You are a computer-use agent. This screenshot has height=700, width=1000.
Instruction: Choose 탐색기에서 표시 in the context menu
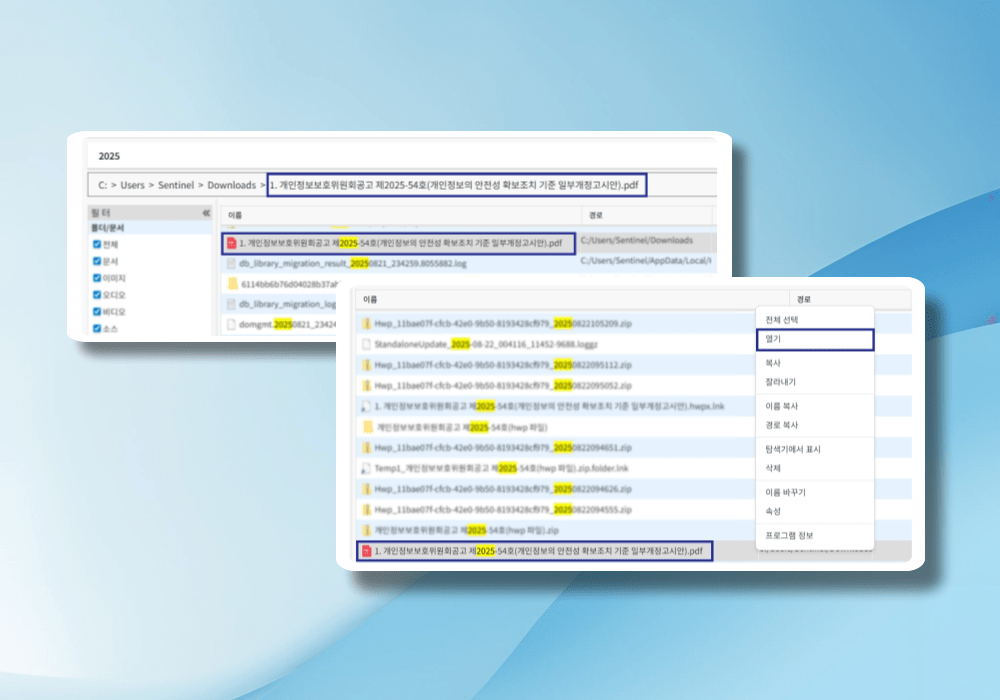point(792,449)
